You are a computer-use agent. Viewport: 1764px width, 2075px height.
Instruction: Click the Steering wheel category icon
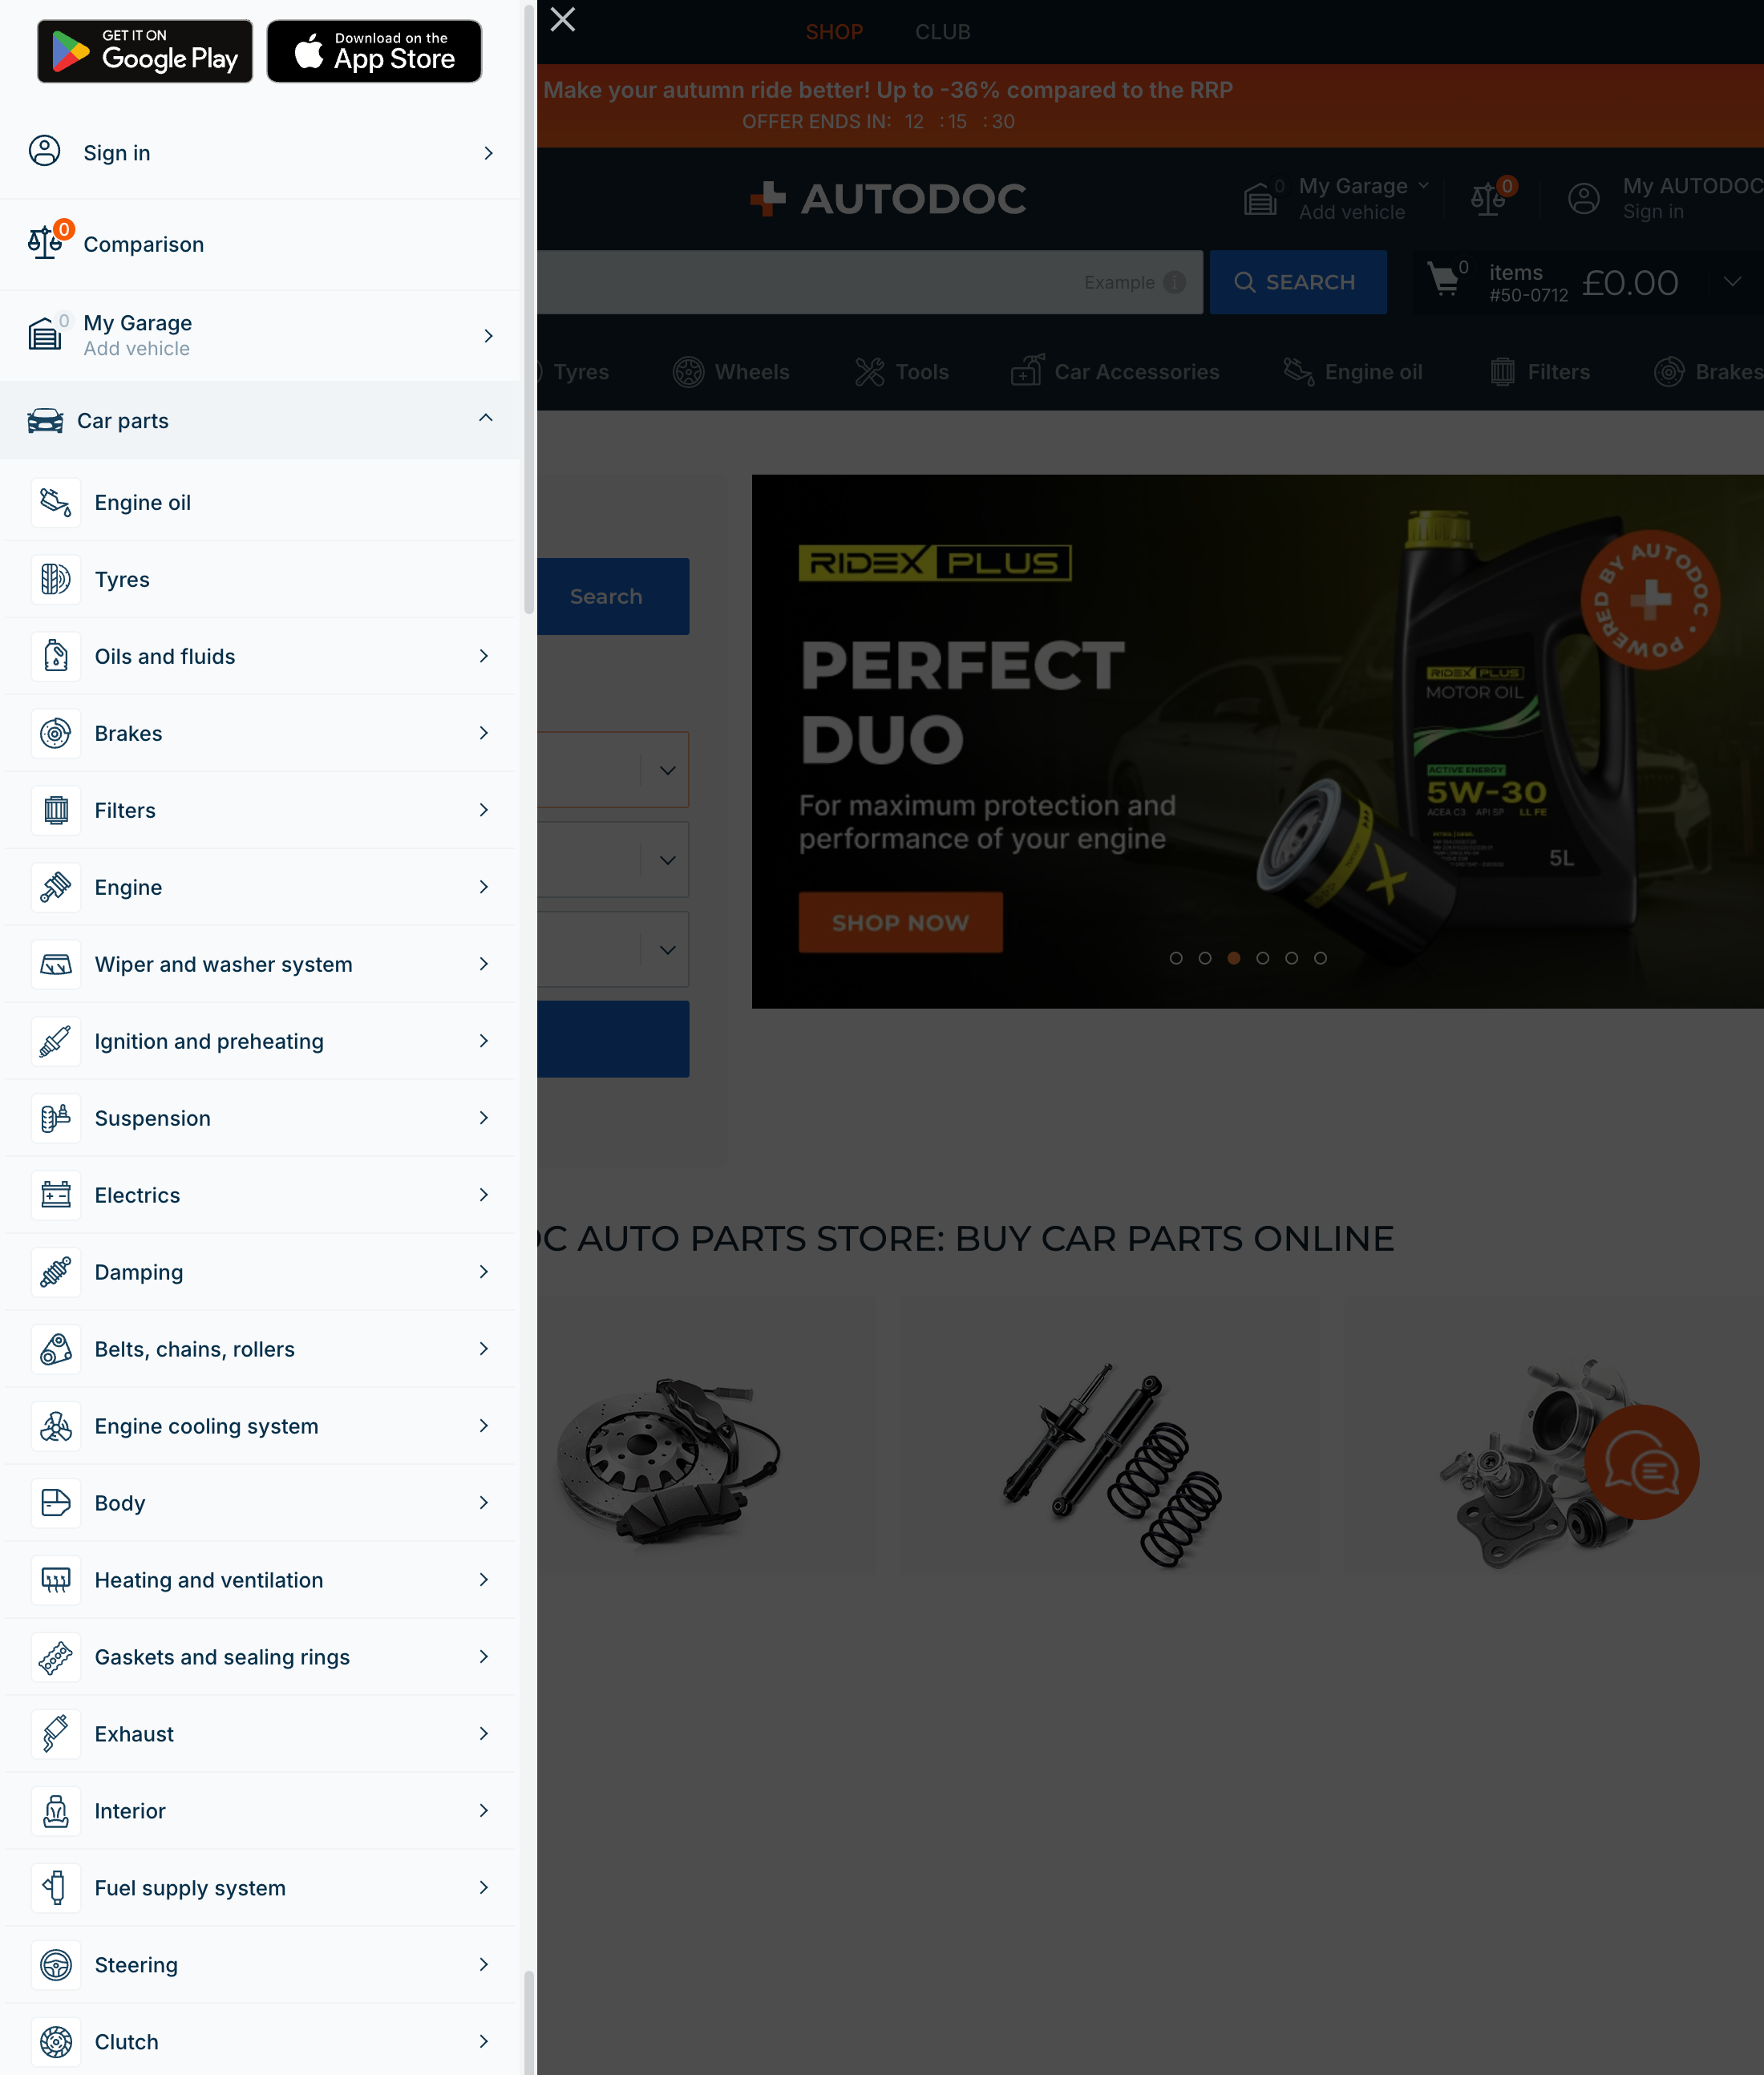tap(56, 1964)
